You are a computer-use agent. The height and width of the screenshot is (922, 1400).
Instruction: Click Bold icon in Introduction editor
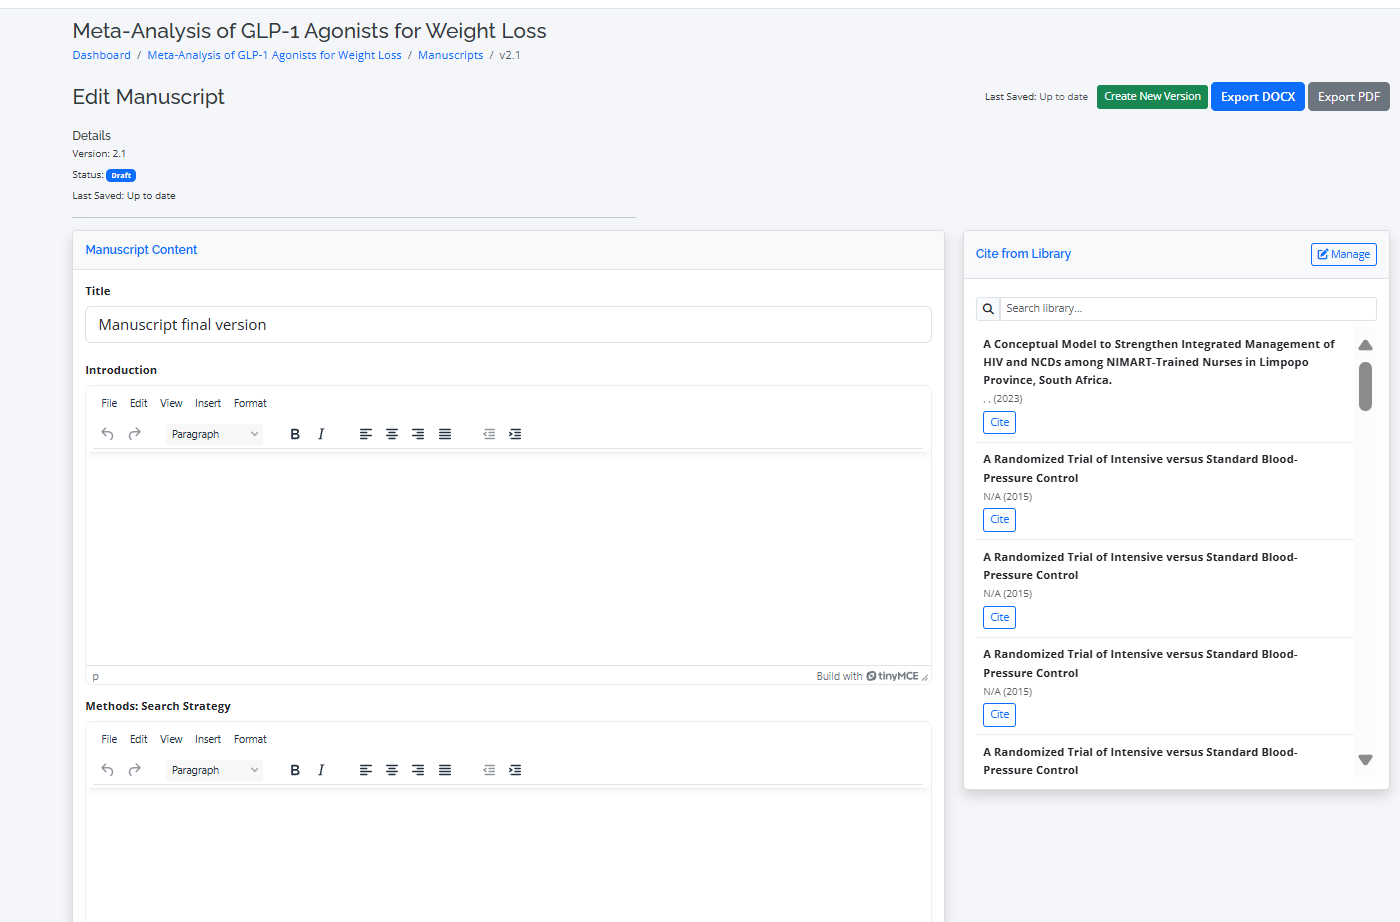pyautogui.click(x=295, y=434)
